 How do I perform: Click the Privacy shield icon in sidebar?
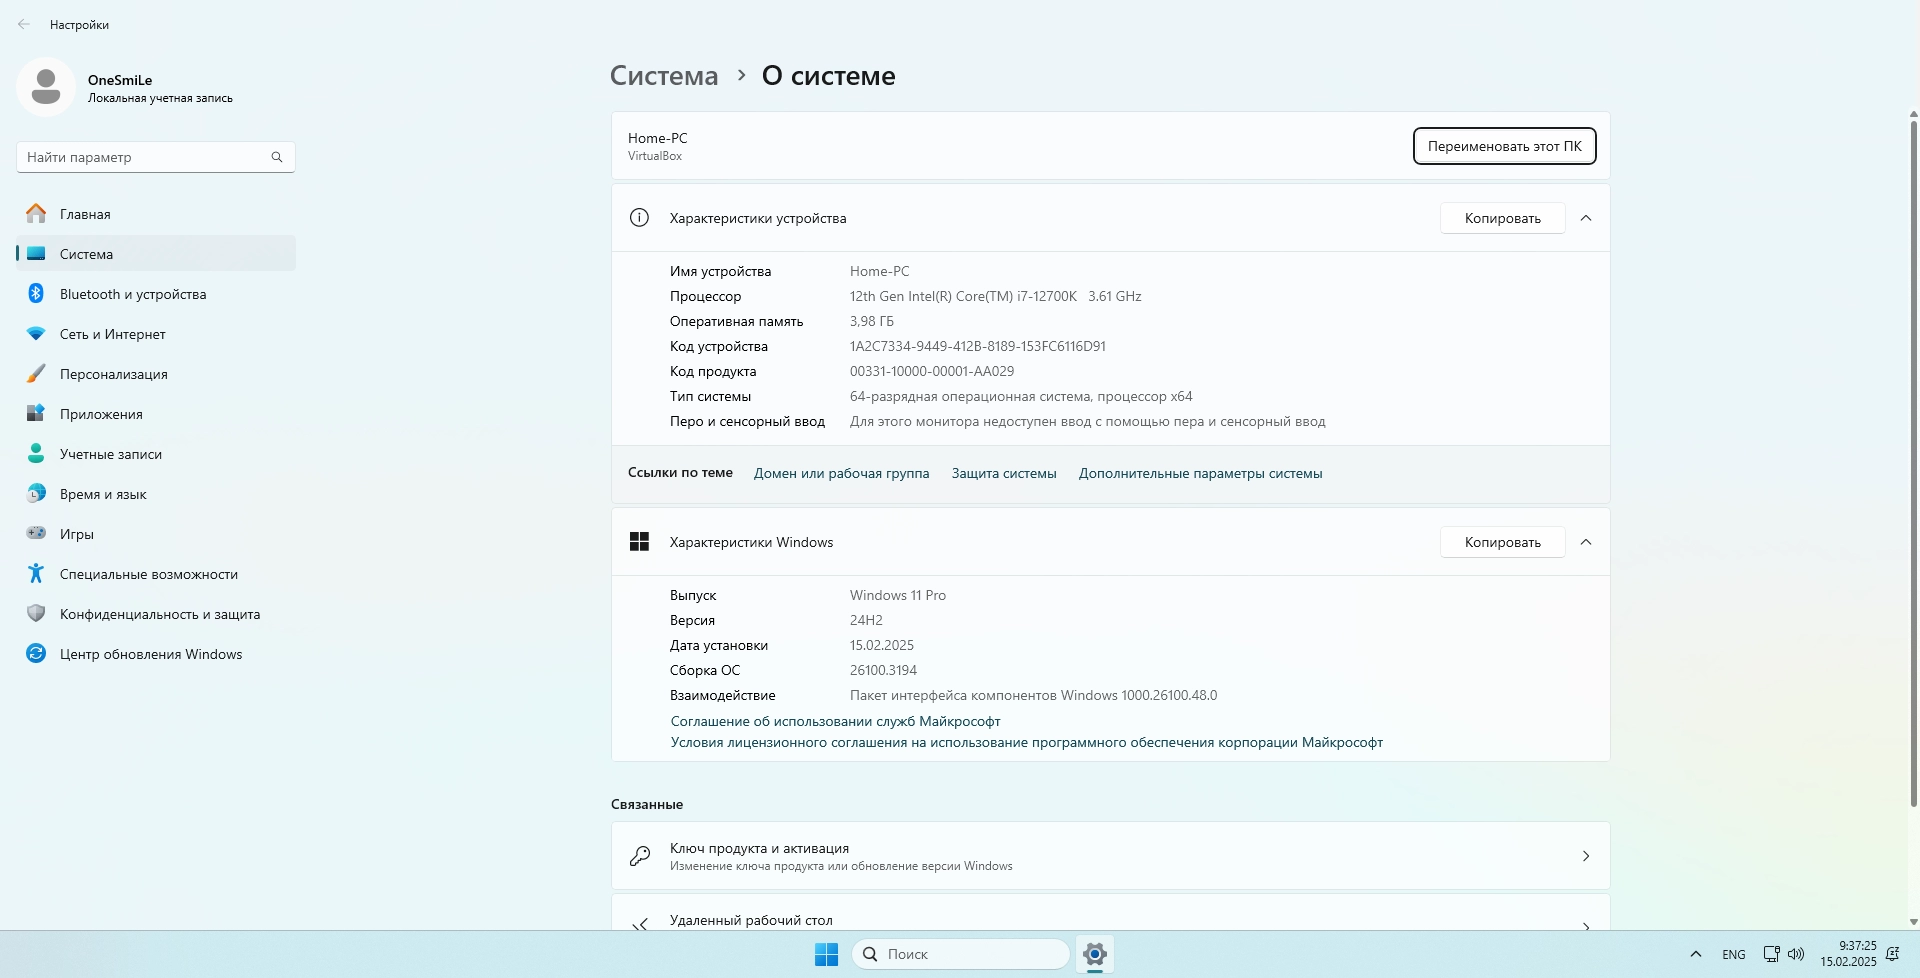[36, 613]
